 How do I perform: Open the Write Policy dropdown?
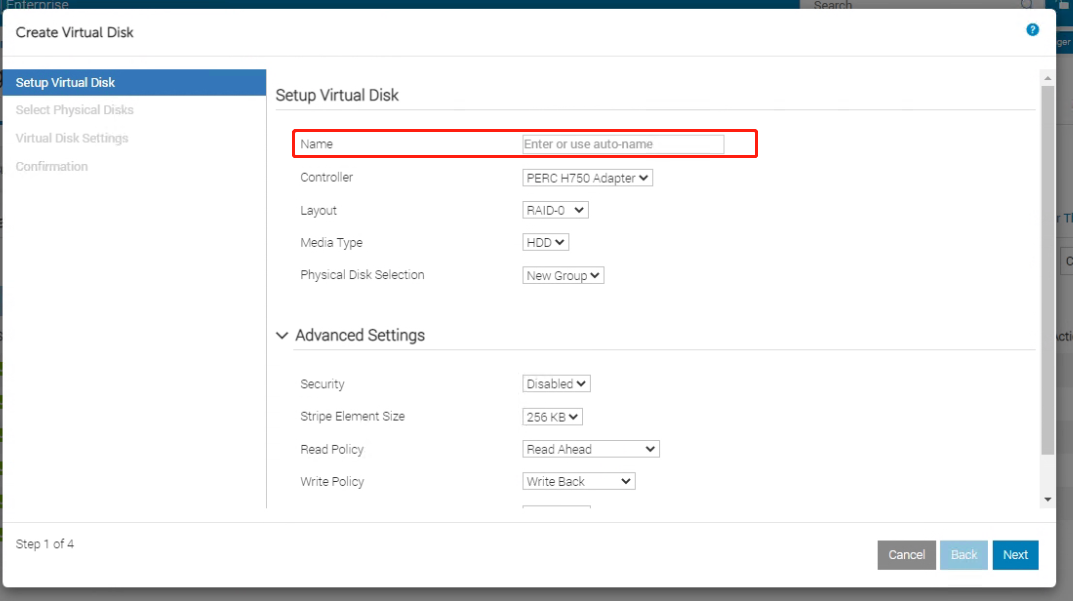tap(578, 482)
